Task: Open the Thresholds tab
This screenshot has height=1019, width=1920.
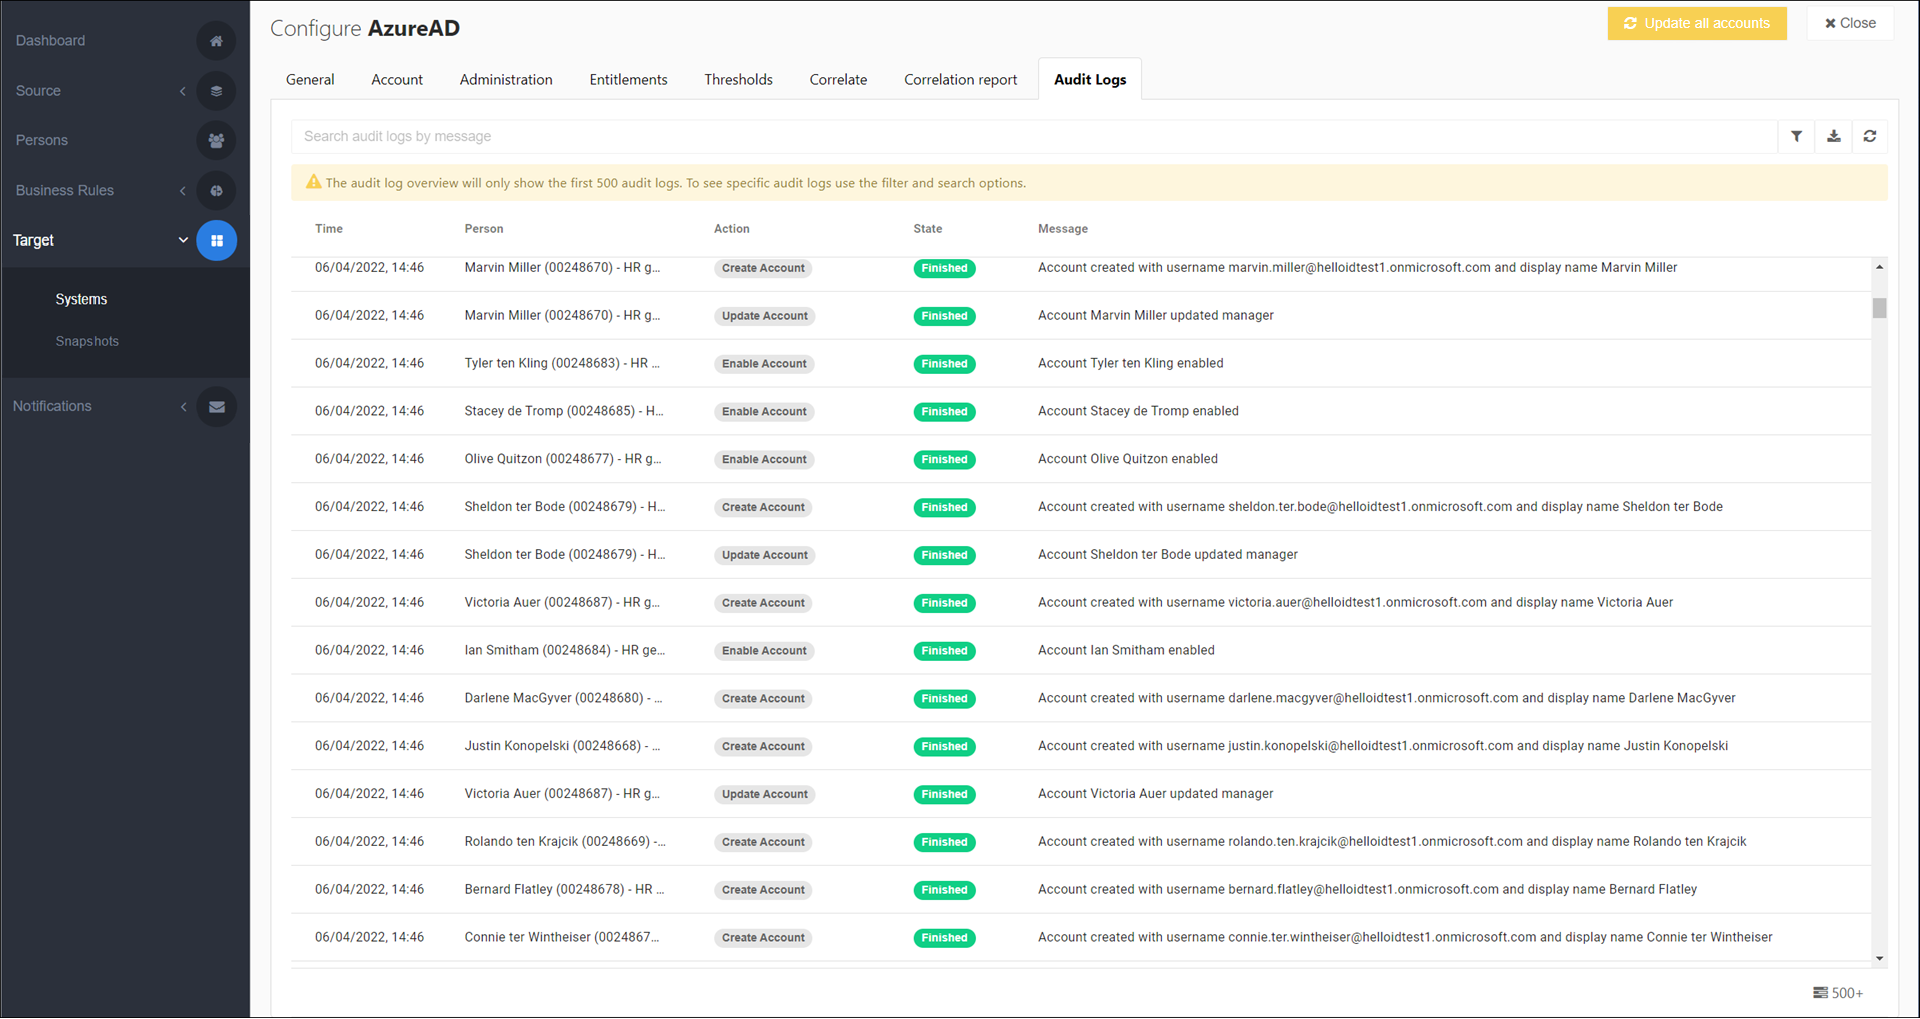Action: tap(738, 80)
